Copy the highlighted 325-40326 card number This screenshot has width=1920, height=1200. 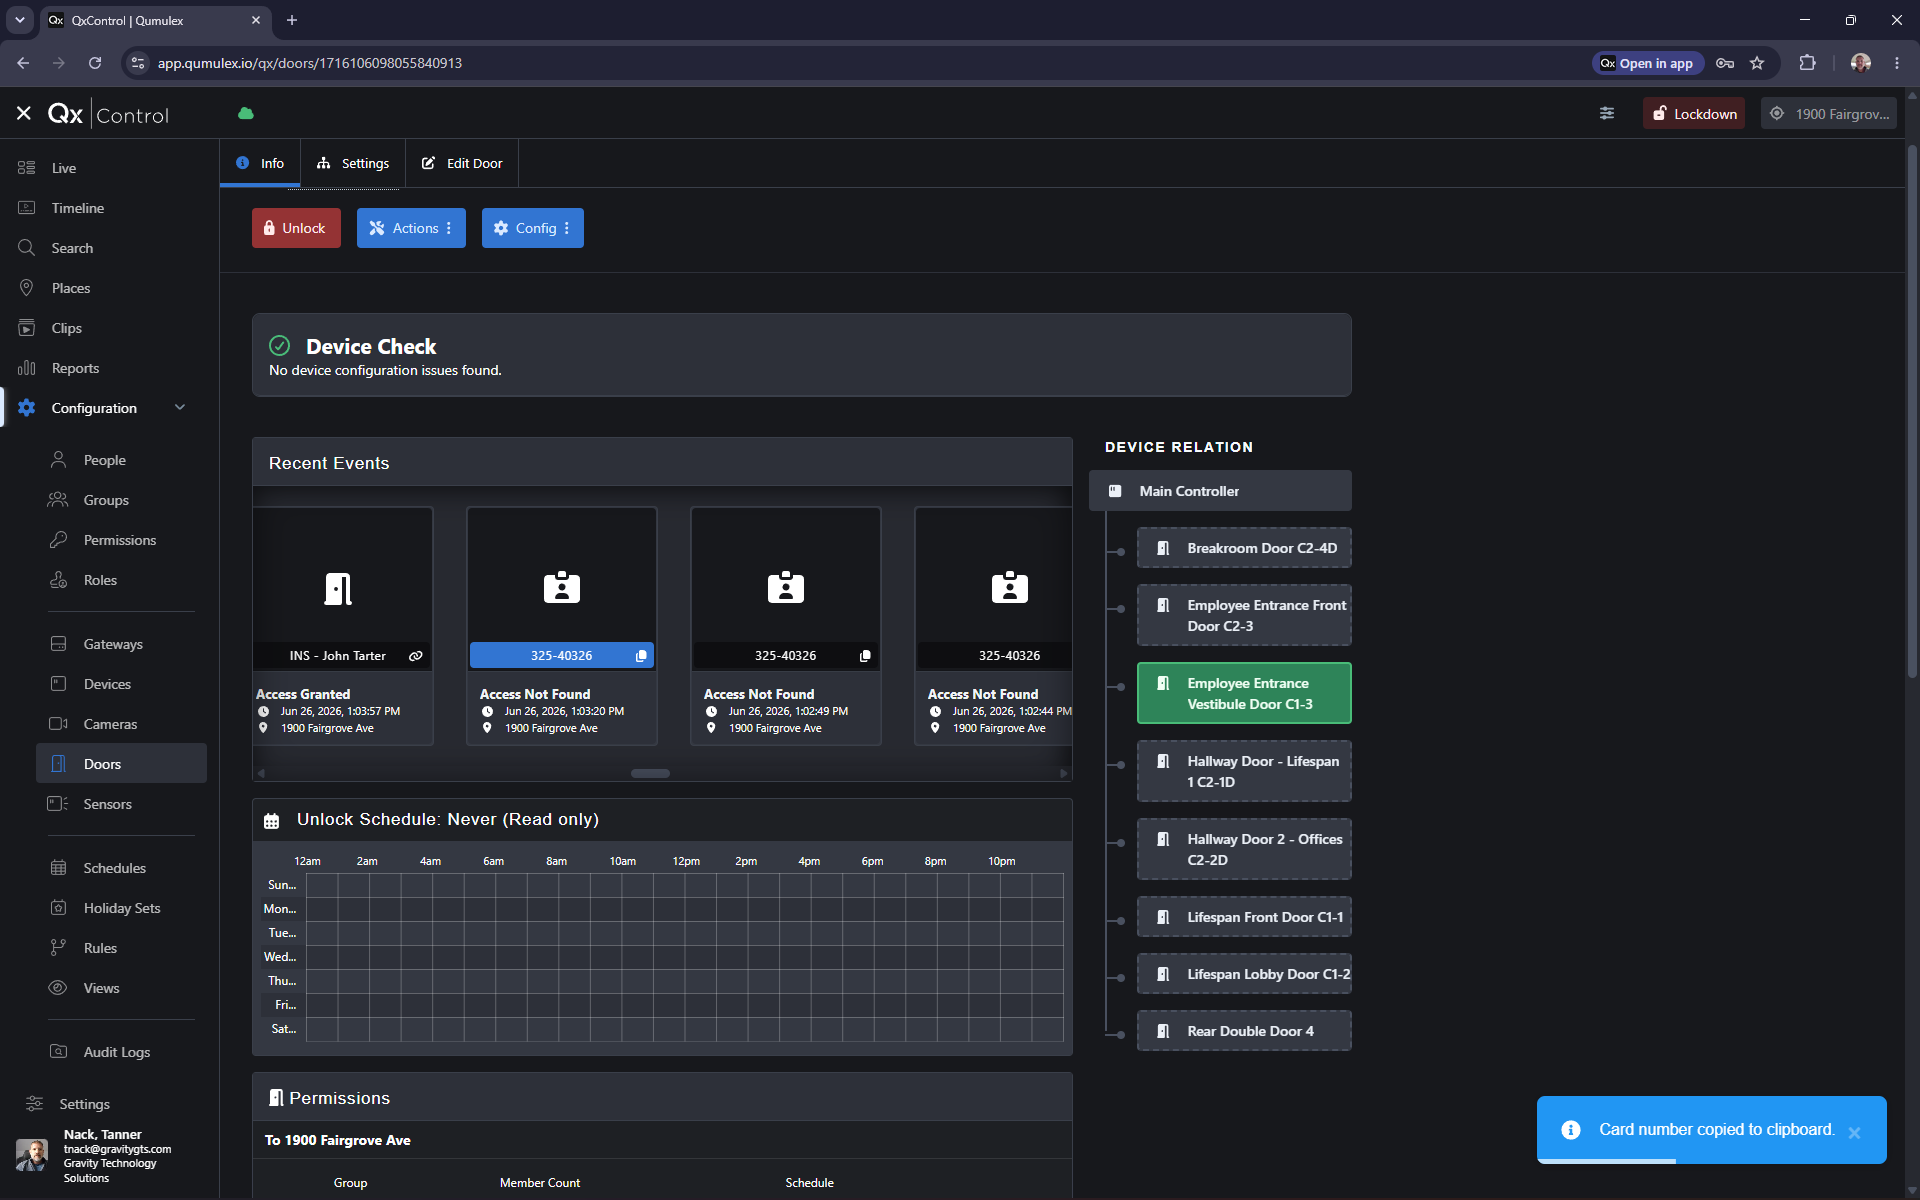[x=641, y=656]
